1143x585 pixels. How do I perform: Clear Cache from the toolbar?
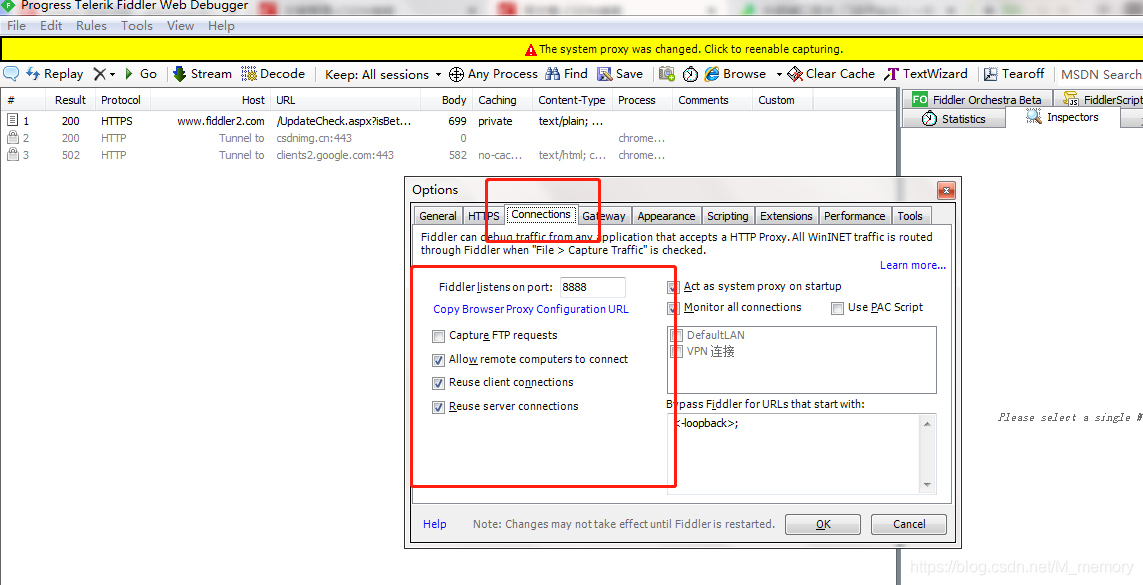(831, 74)
